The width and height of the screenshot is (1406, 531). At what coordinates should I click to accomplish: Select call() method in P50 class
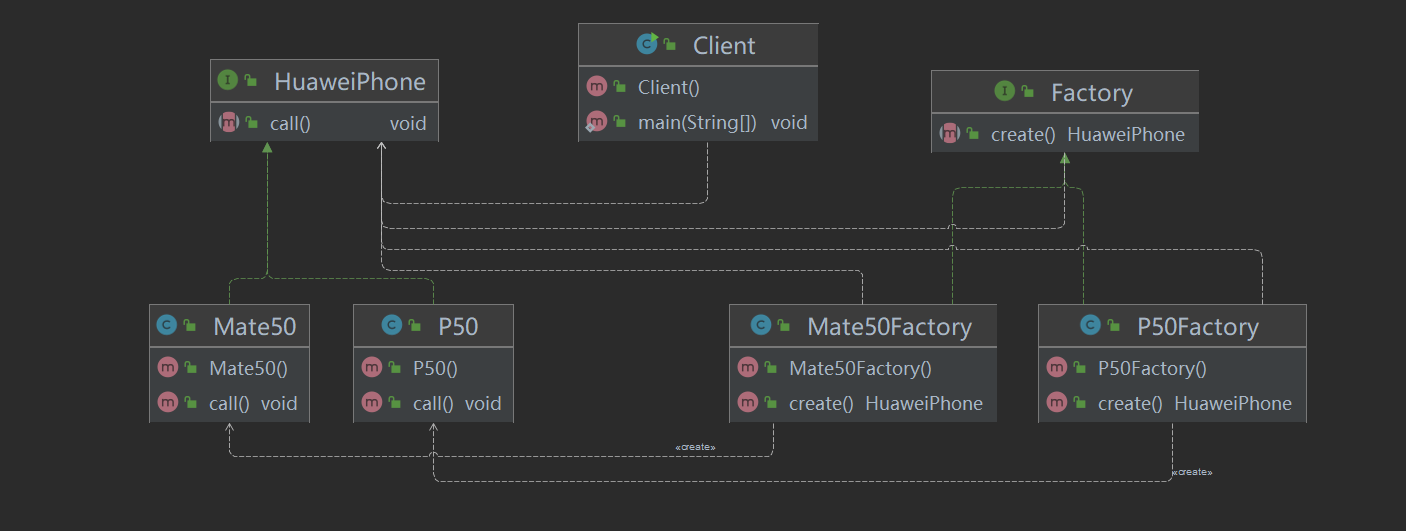click(433, 404)
